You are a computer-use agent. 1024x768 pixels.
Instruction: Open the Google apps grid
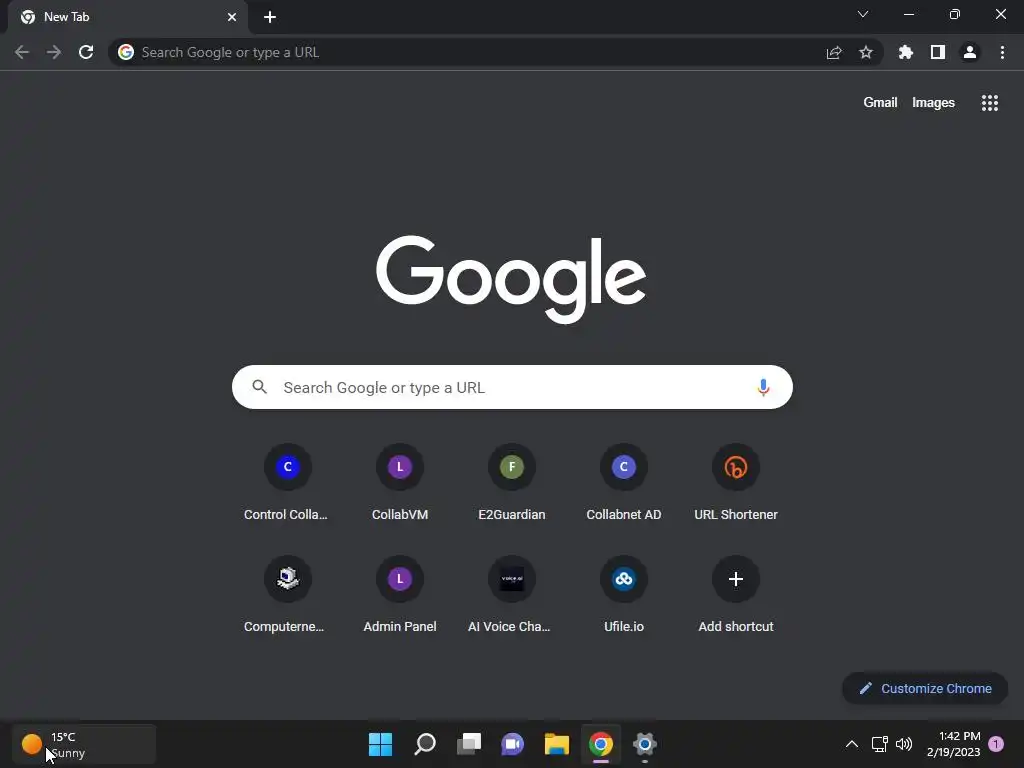990,103
